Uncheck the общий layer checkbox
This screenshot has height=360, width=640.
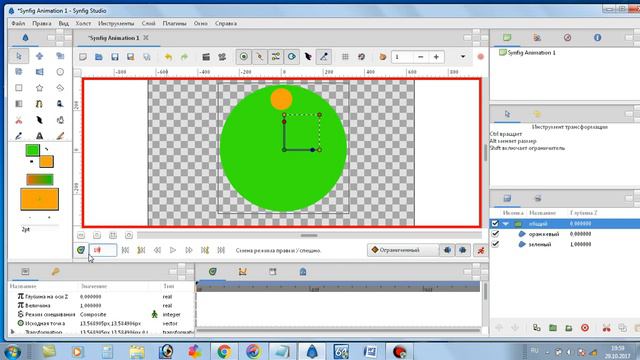495,224
